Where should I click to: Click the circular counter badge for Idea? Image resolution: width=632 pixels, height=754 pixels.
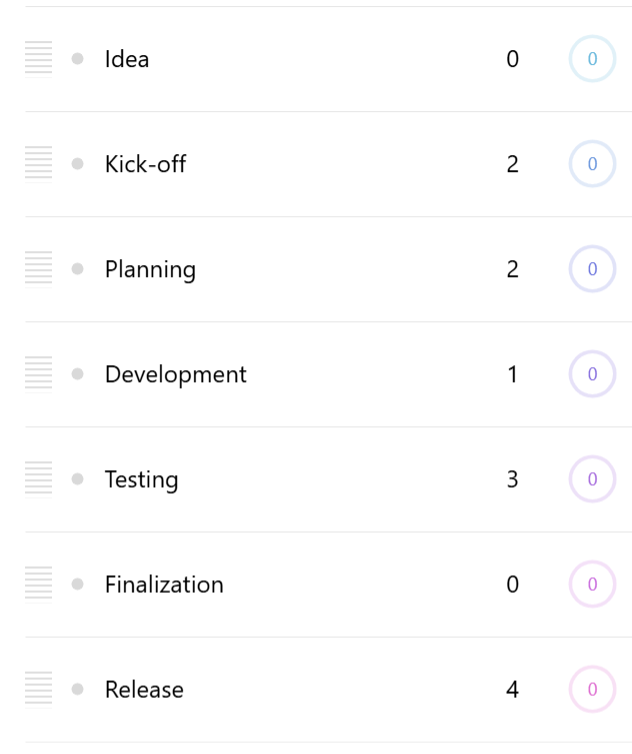(x=592, y=59)
